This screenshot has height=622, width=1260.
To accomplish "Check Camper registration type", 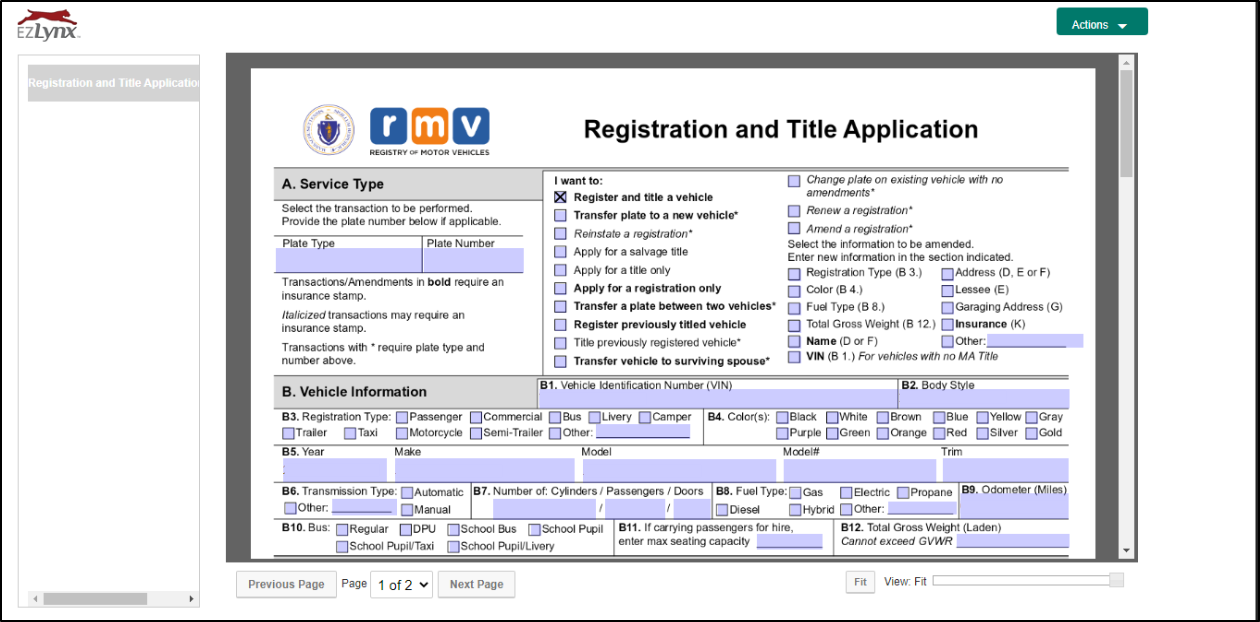I will coord(645,417).
